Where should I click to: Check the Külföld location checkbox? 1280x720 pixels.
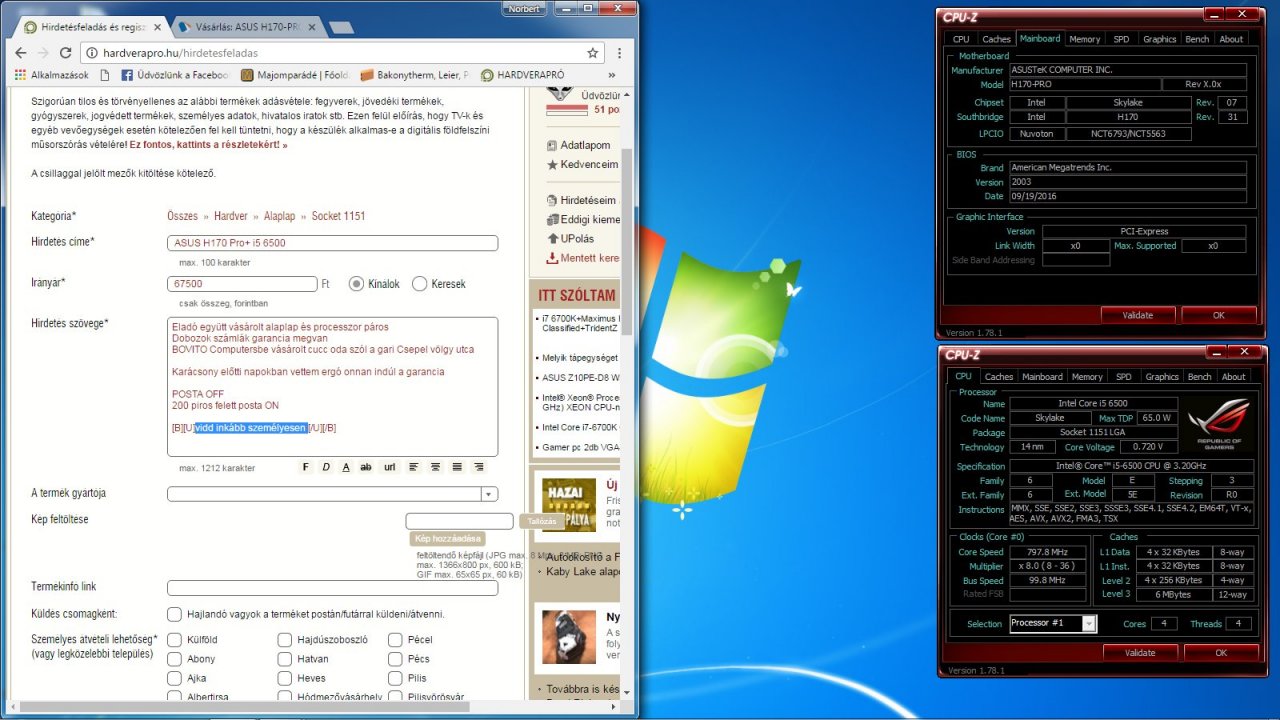click(x=175, y=639)
